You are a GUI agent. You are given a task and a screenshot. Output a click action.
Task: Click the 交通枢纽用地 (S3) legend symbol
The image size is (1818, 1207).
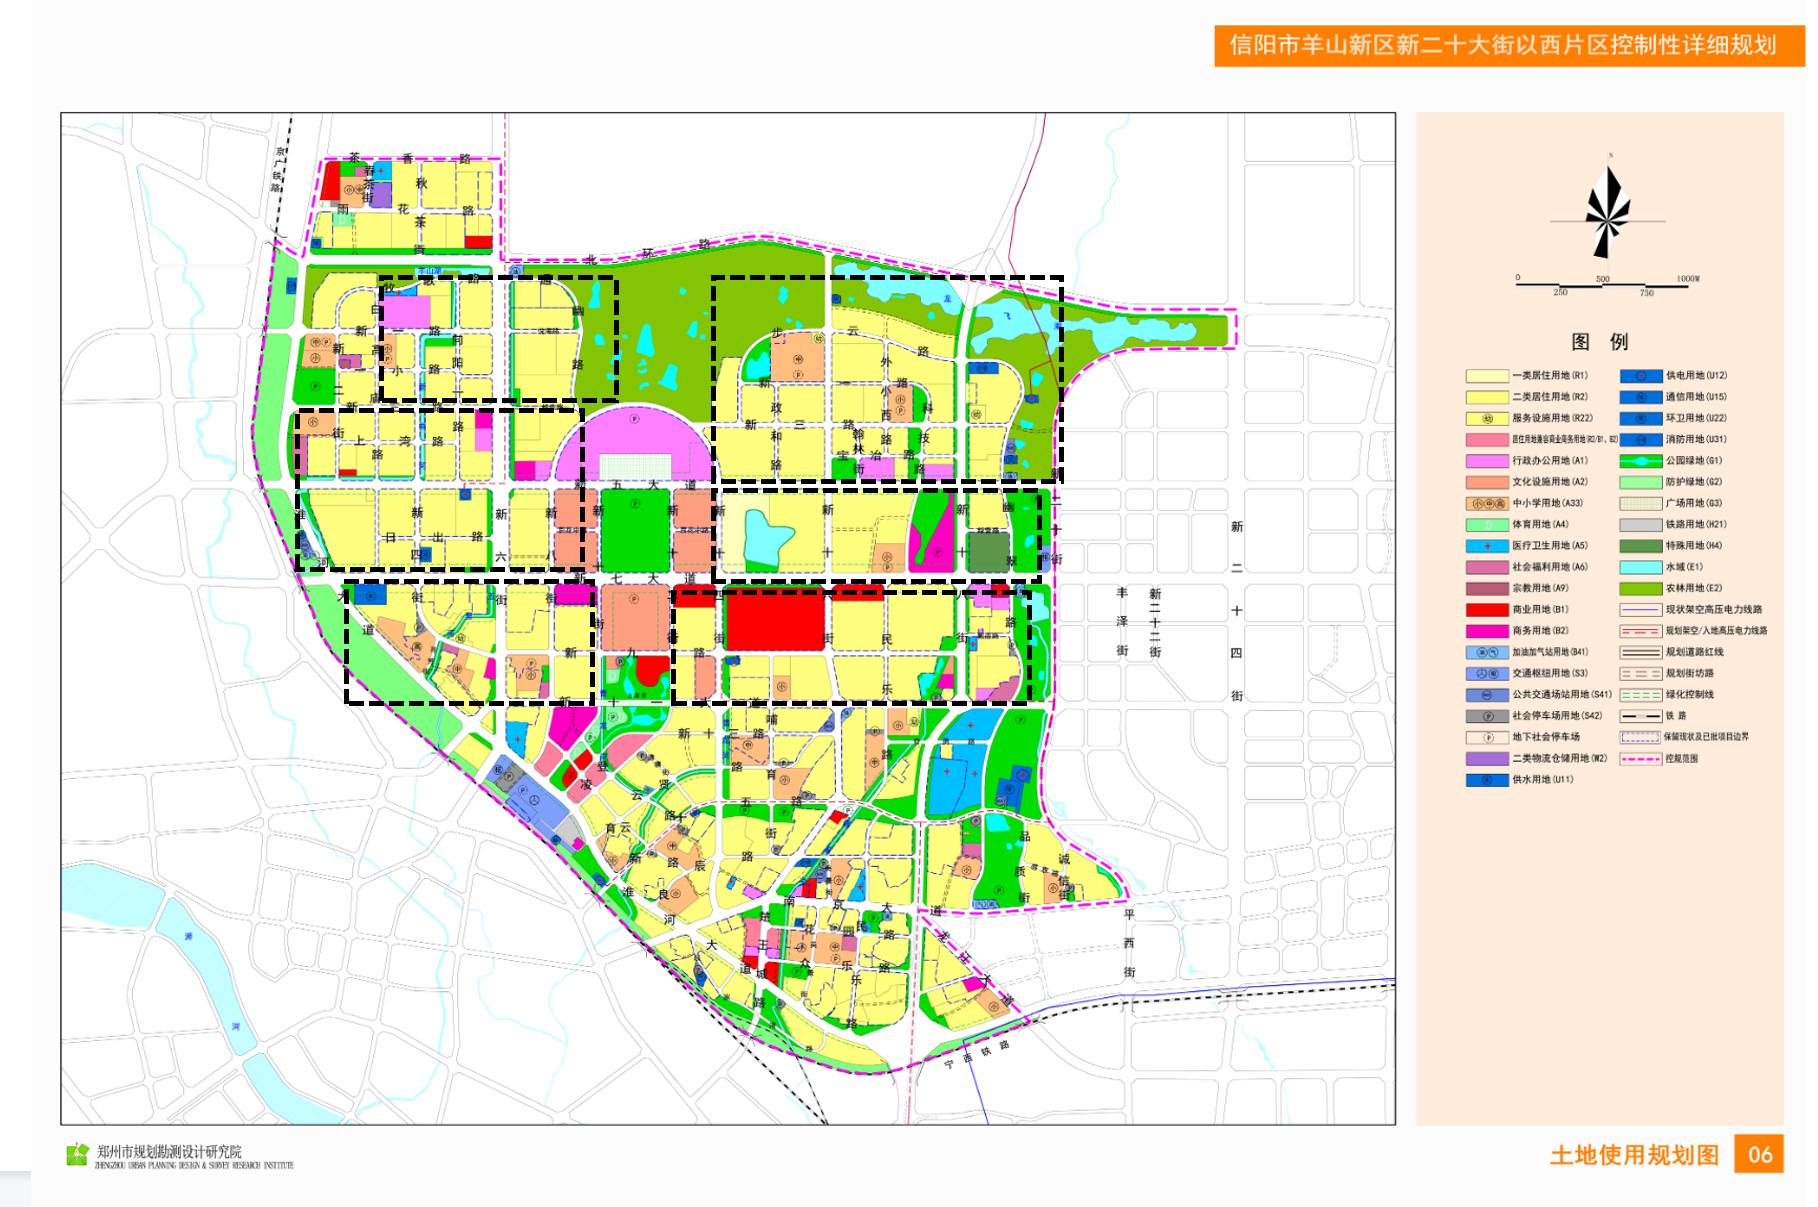point(1486,673)
